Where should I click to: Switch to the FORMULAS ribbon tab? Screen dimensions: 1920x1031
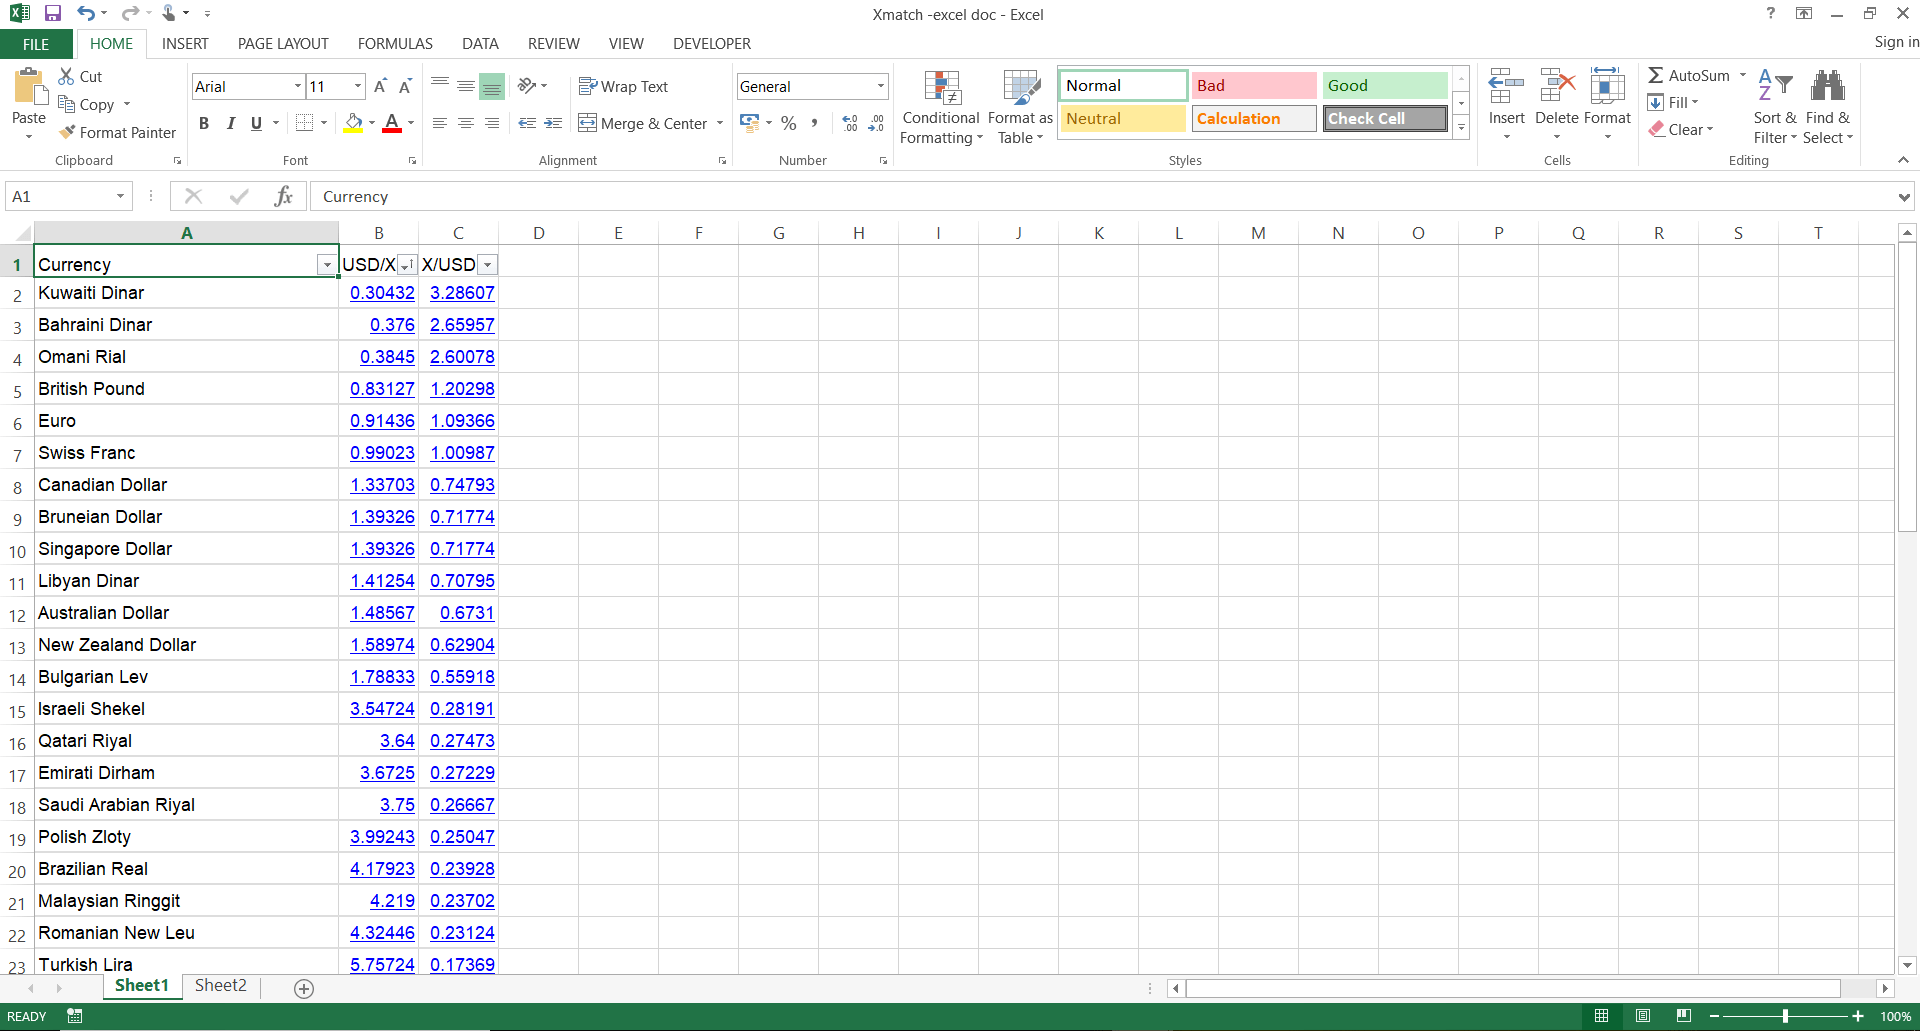click(394, 43)
